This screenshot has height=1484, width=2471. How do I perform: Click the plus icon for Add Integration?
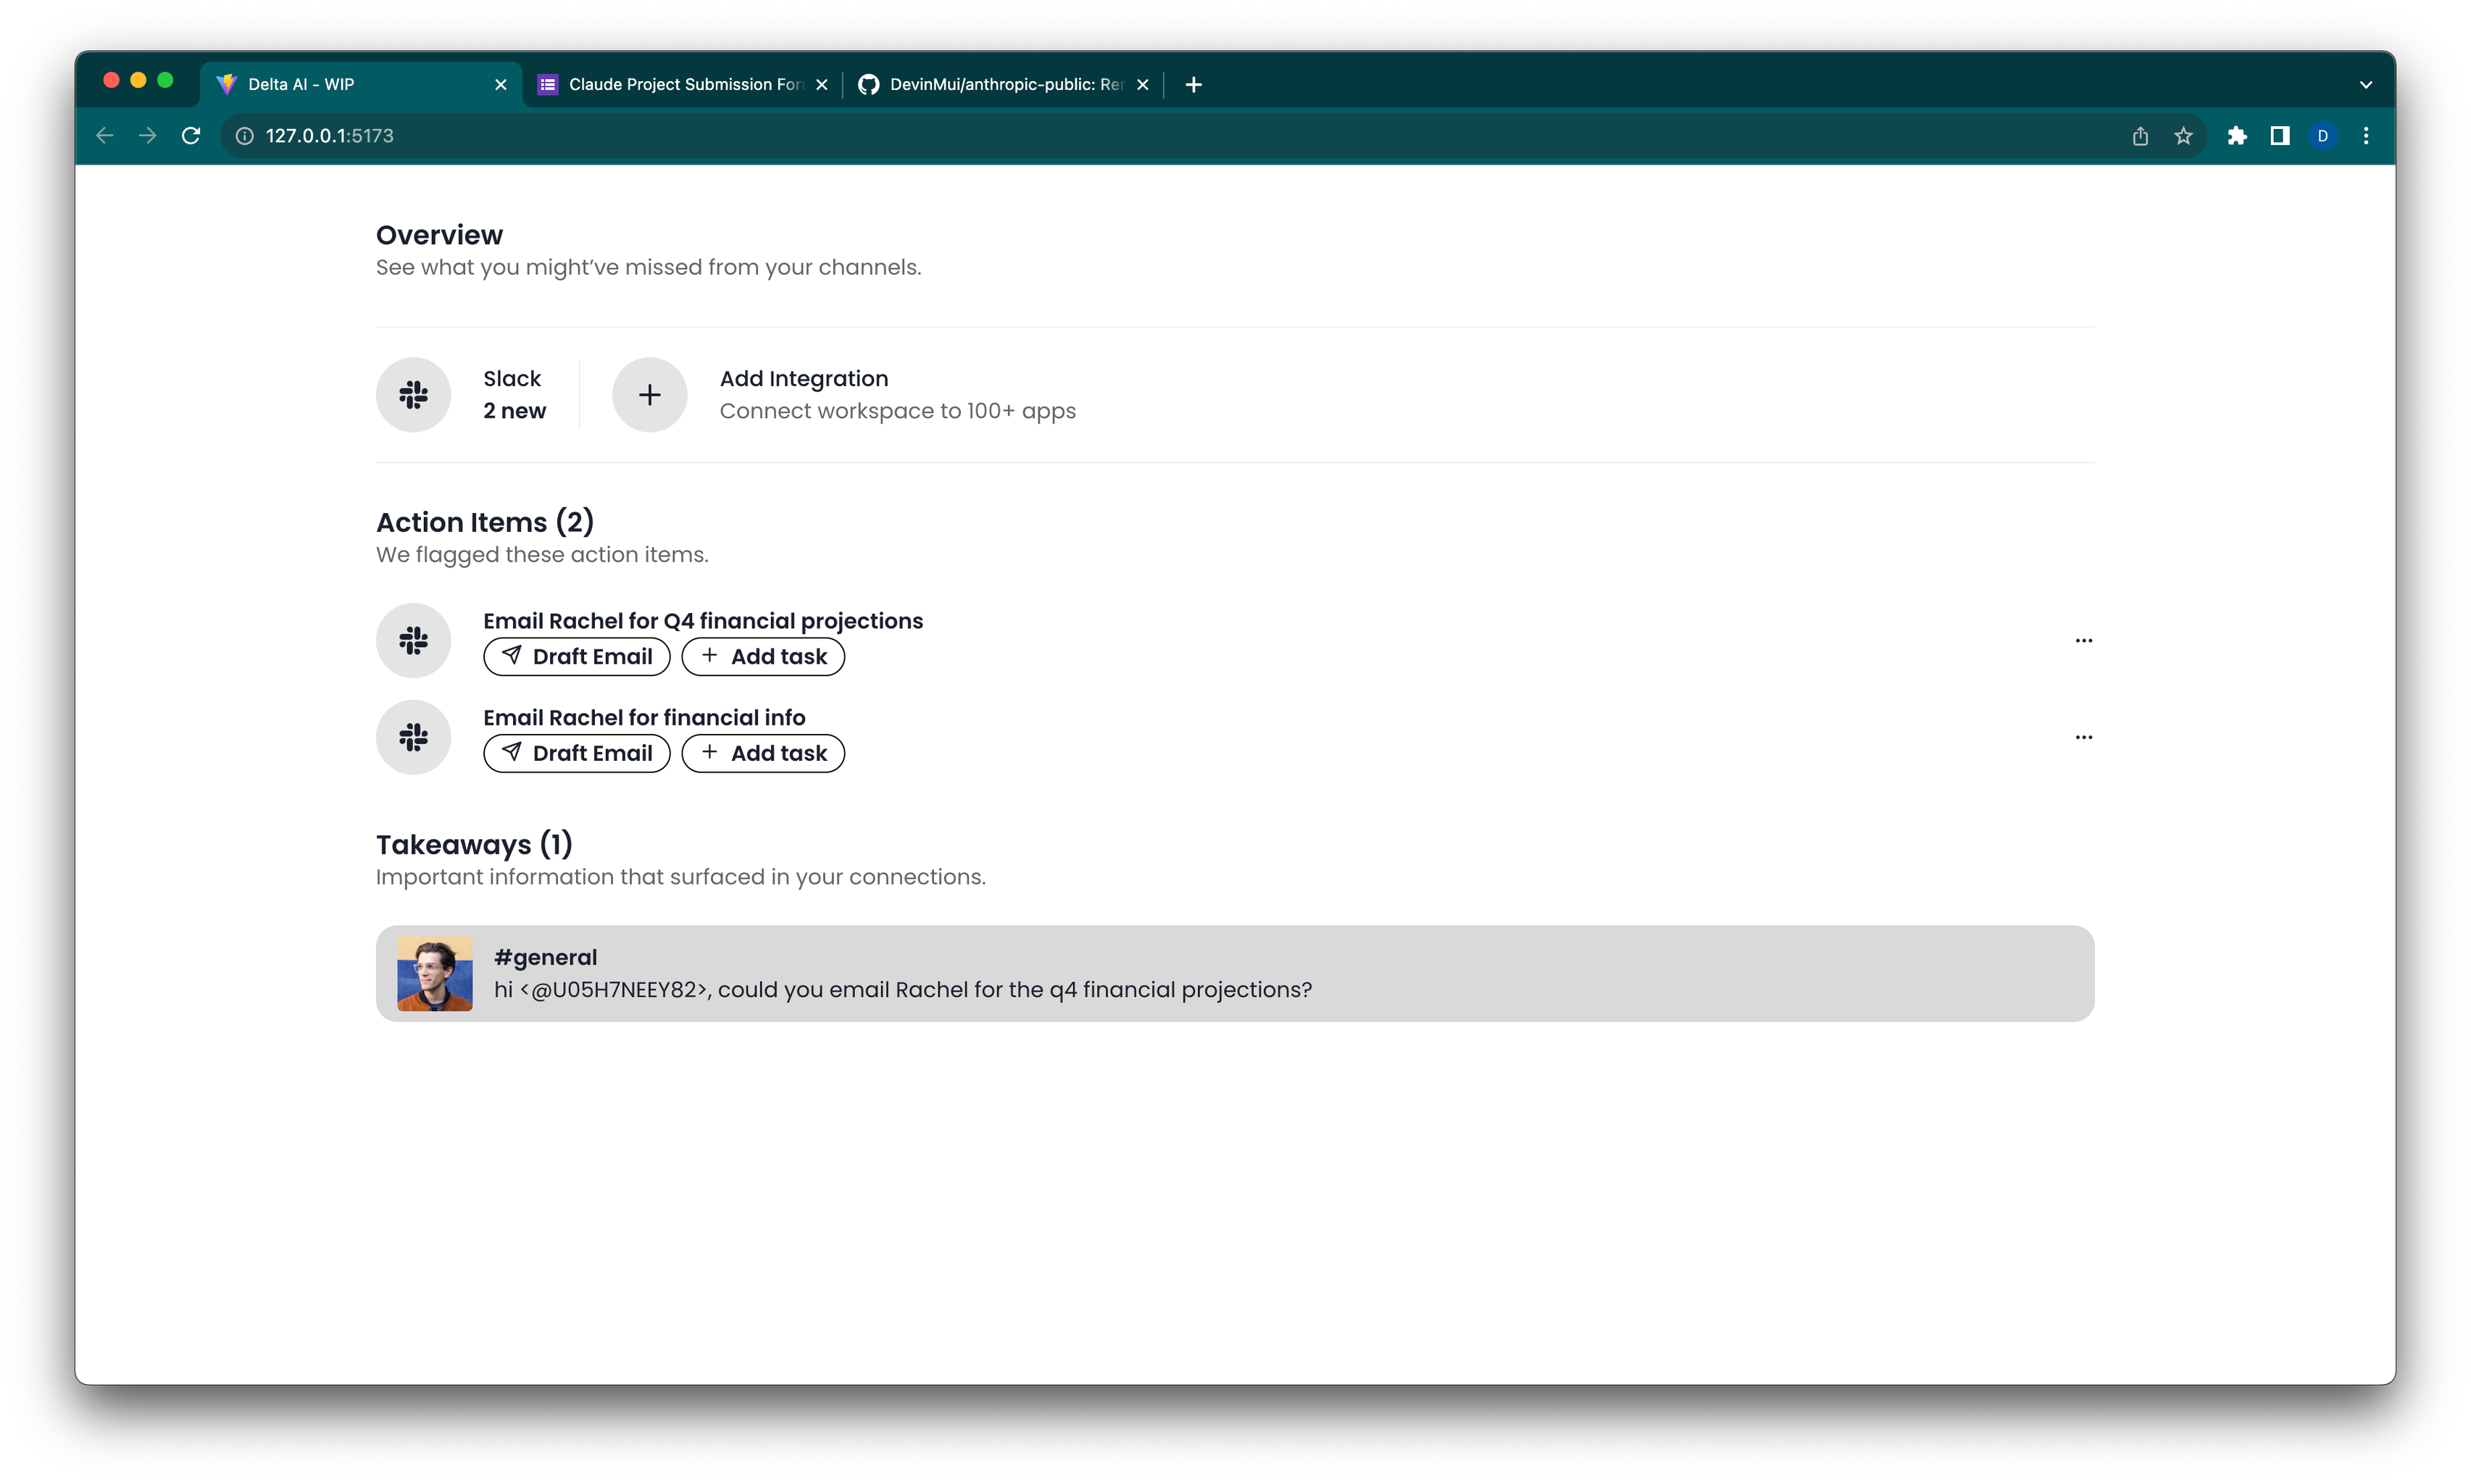point(649,395)
